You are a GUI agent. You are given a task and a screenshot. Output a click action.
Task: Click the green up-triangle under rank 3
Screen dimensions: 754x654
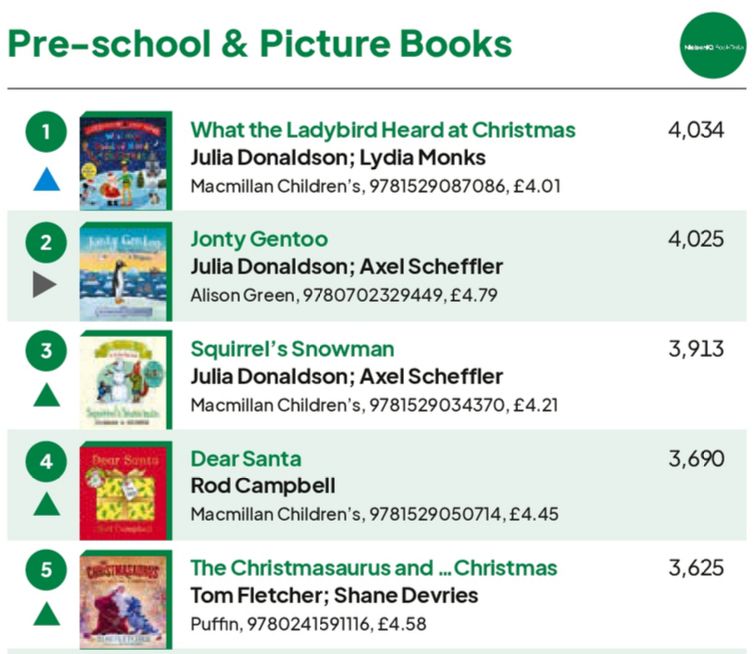click(46, 394)
